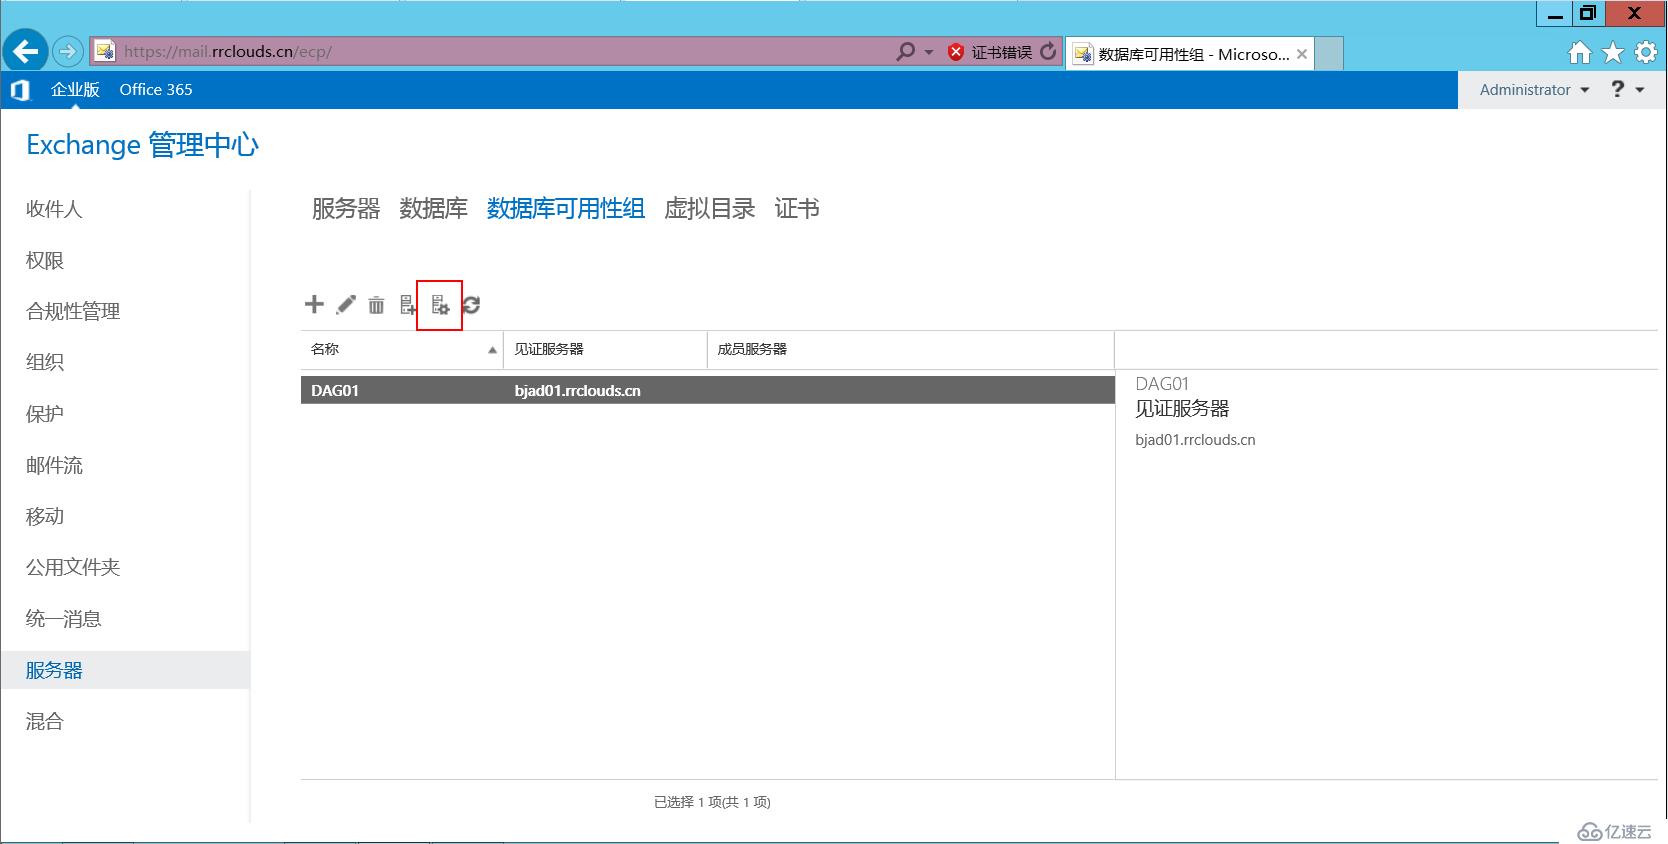Viewport: 1668px width, 844px height.
Task: Switch to the 数据库 tab
Action: [433, 208]
